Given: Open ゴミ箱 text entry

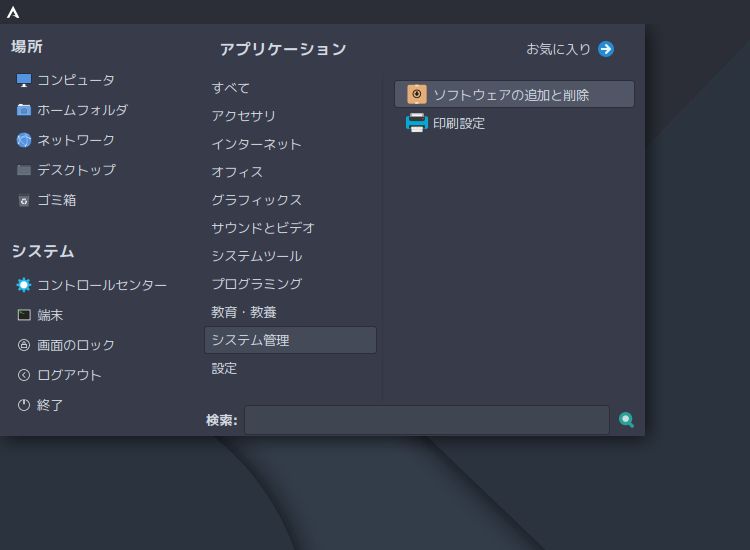Looking at the screenshot, I should tap(56, 200).
